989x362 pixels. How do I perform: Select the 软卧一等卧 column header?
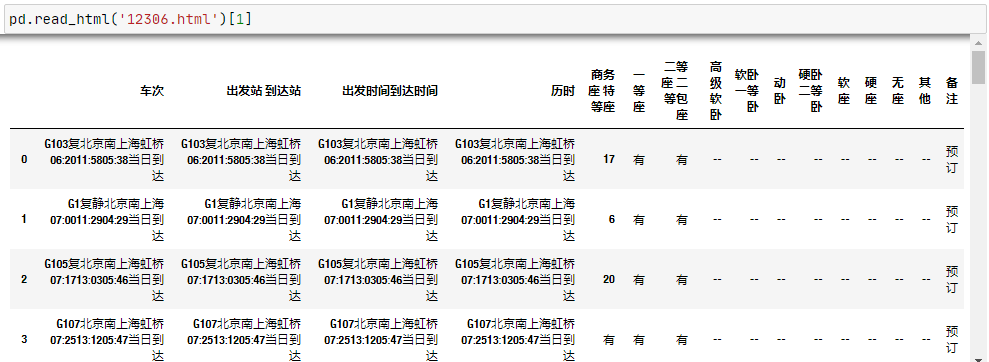(747, 91)
